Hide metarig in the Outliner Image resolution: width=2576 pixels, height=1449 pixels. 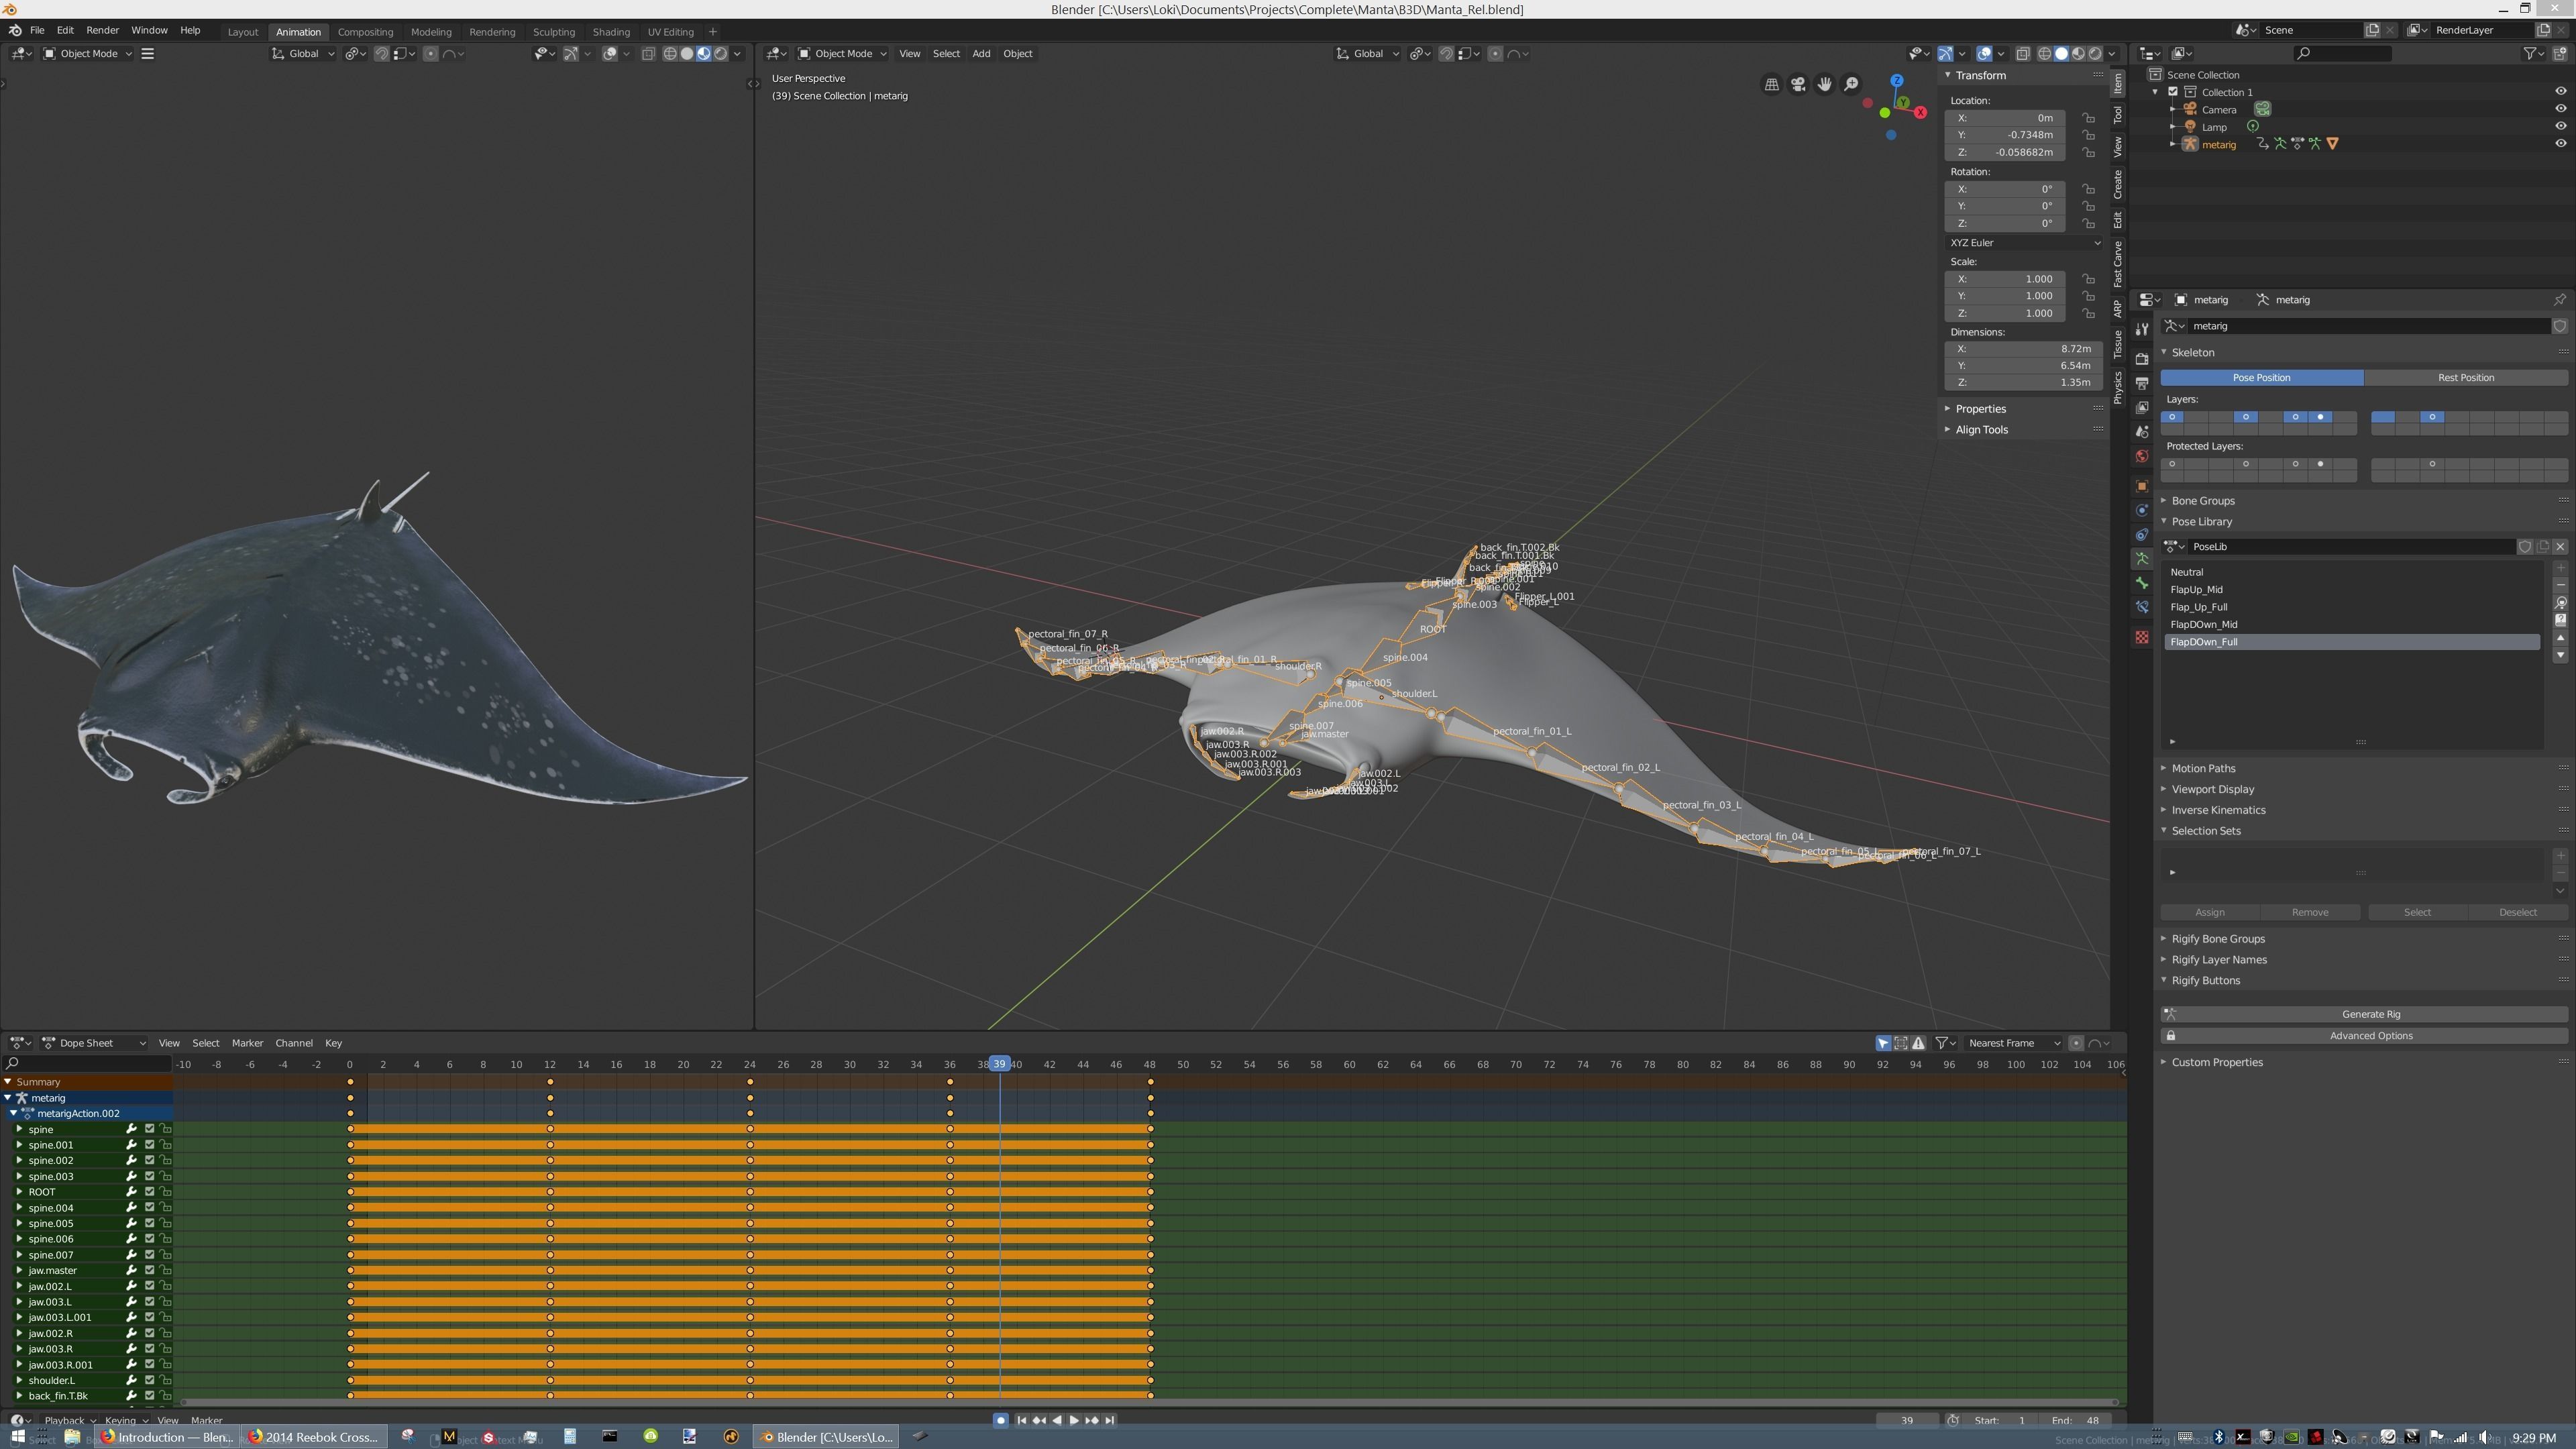point(2561,144)
